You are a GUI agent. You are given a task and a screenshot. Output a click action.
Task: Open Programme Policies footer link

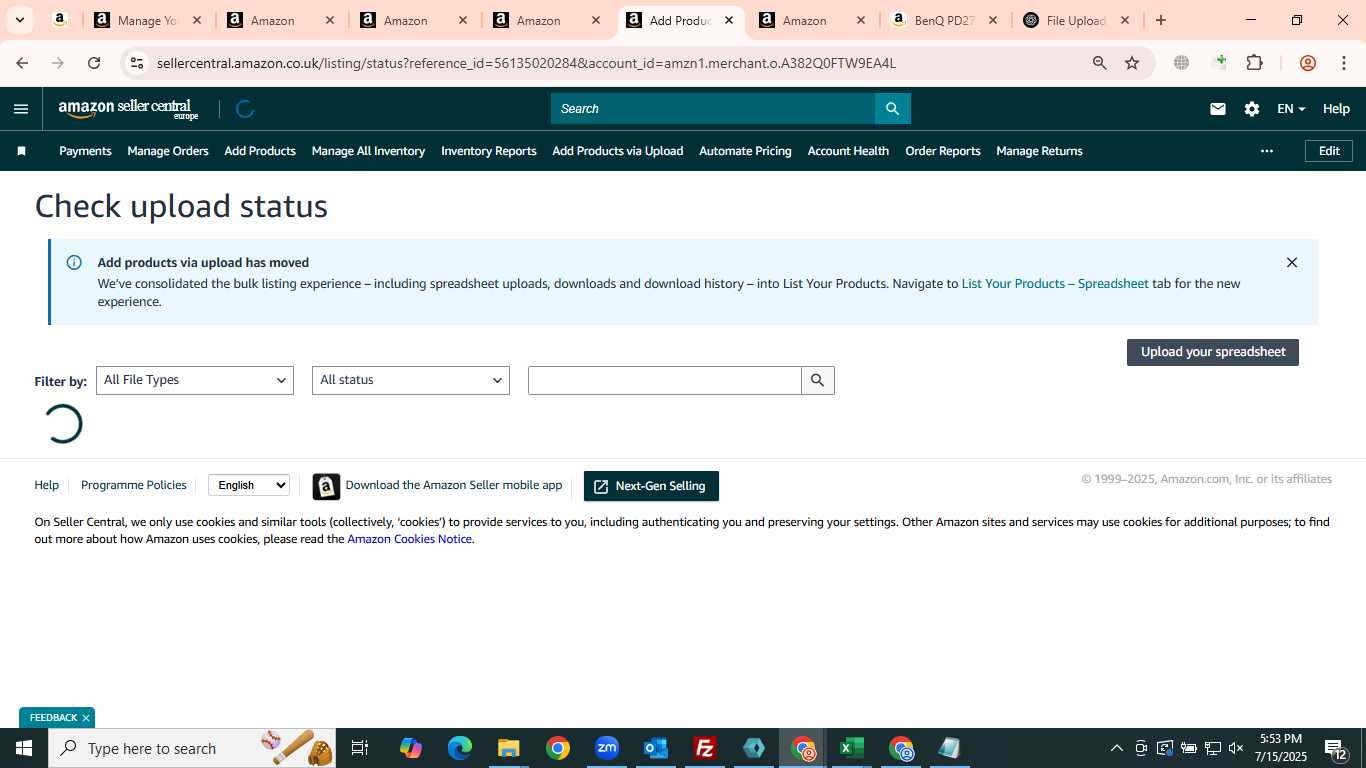click(134, 485)
